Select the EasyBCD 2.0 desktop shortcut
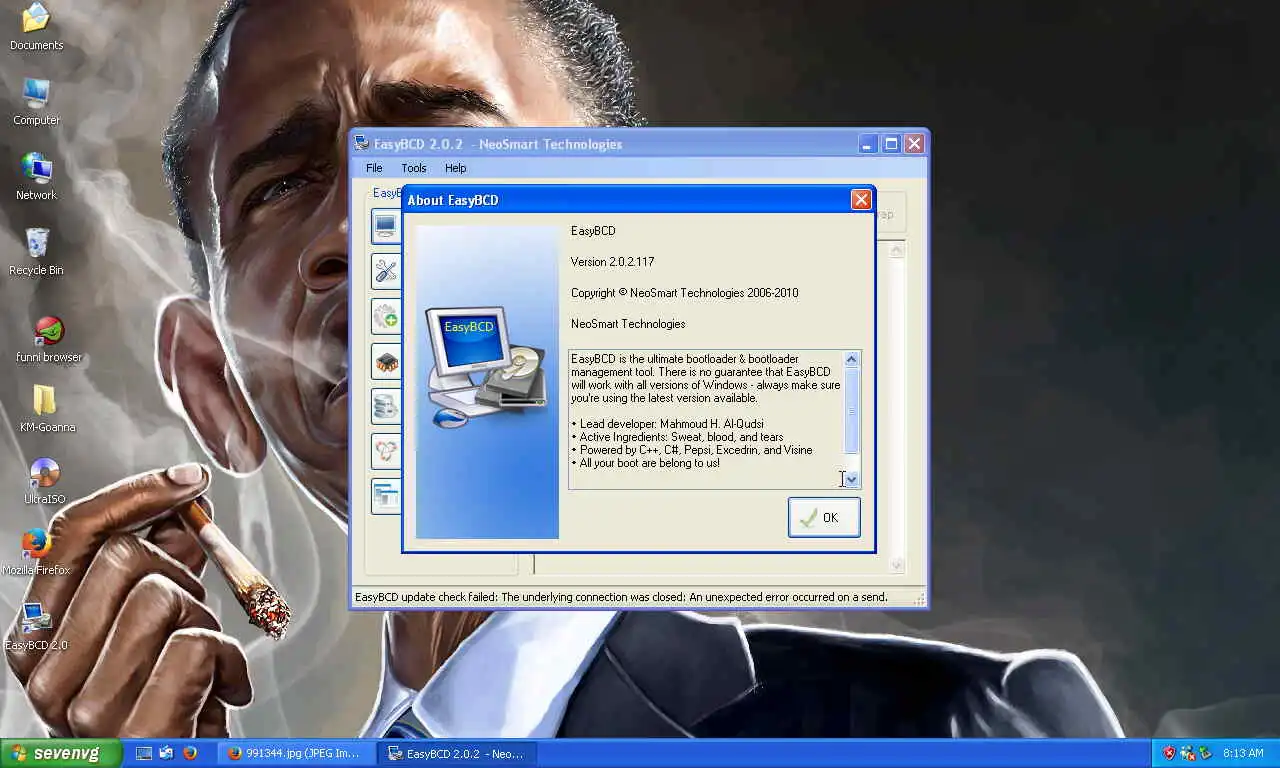The width and height of the screenshot is (1280, 768). coord(36,627)
